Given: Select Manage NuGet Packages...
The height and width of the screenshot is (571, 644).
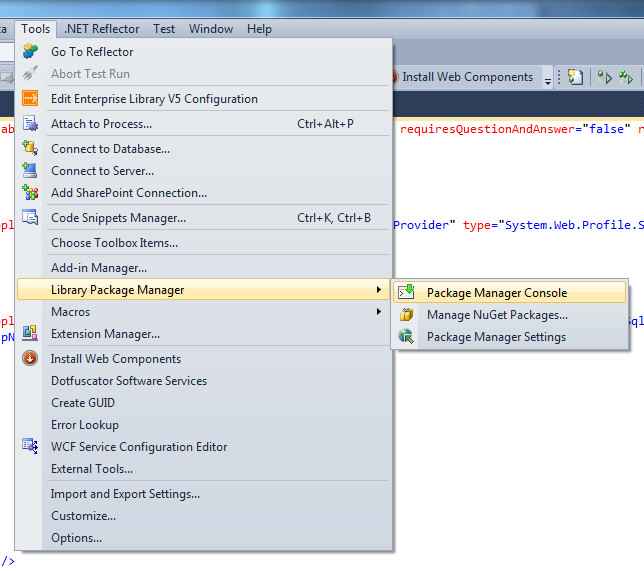Looking at the screenshot, I should pos(509,315).
